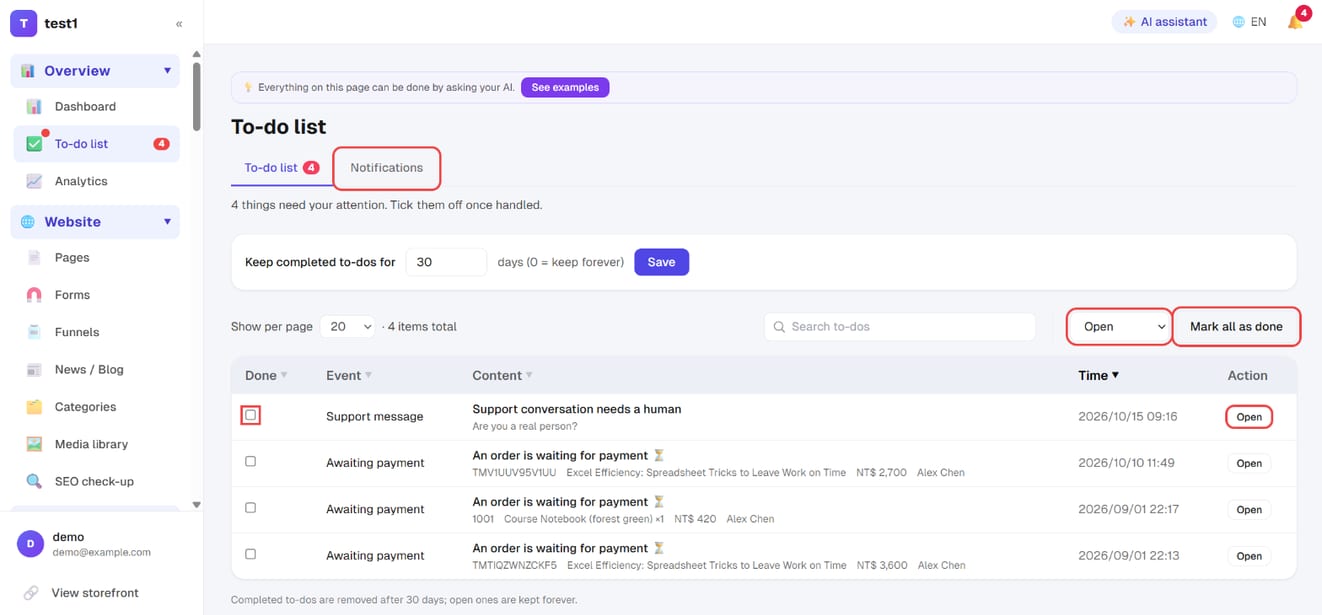Collapse the sidebar with the double-chevron icon
Screen dimensions: 1322x615
pos(179,23)
